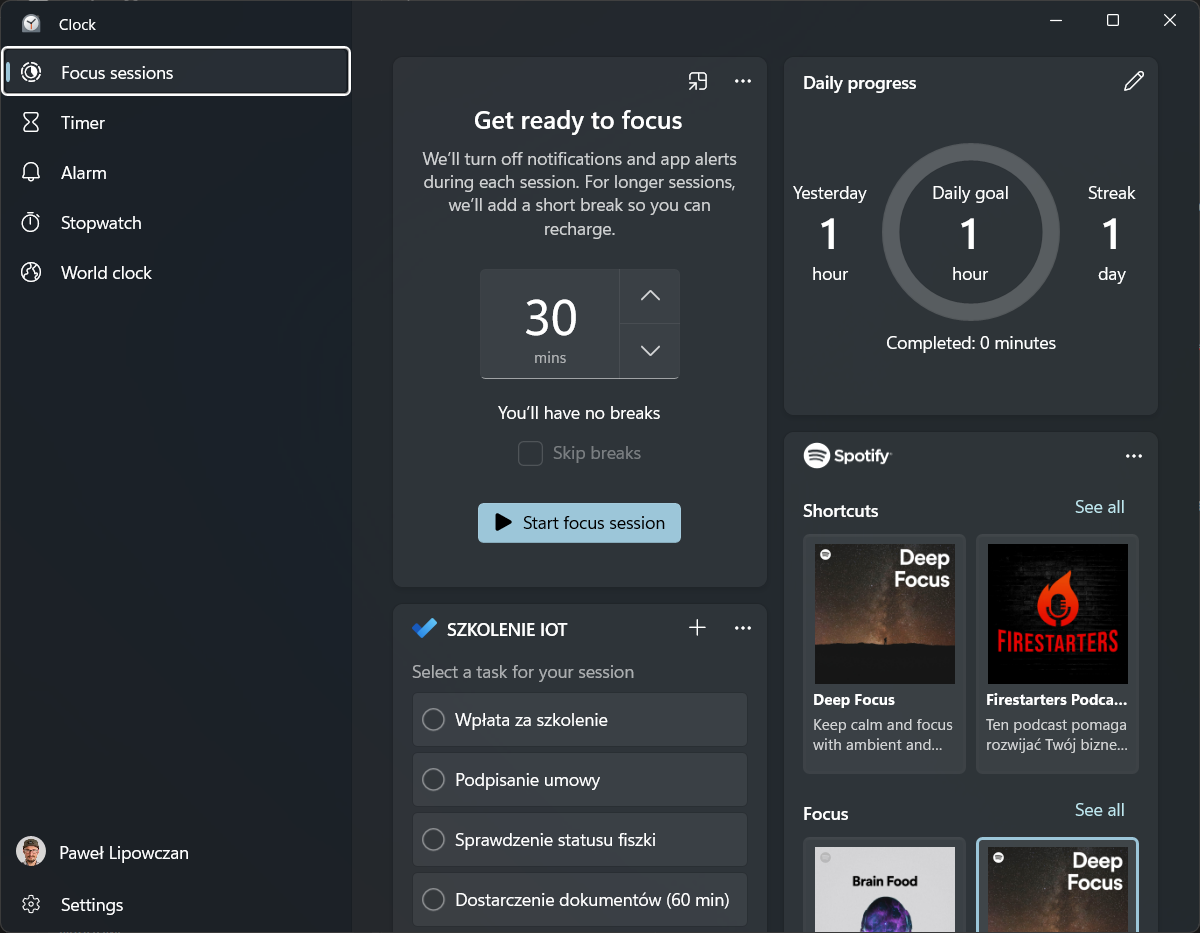This screenshot has height=933, width=1200.
Task: Toggle the Skip breaks checkbox
Action: pyautogui.click(x=530, y=454)
